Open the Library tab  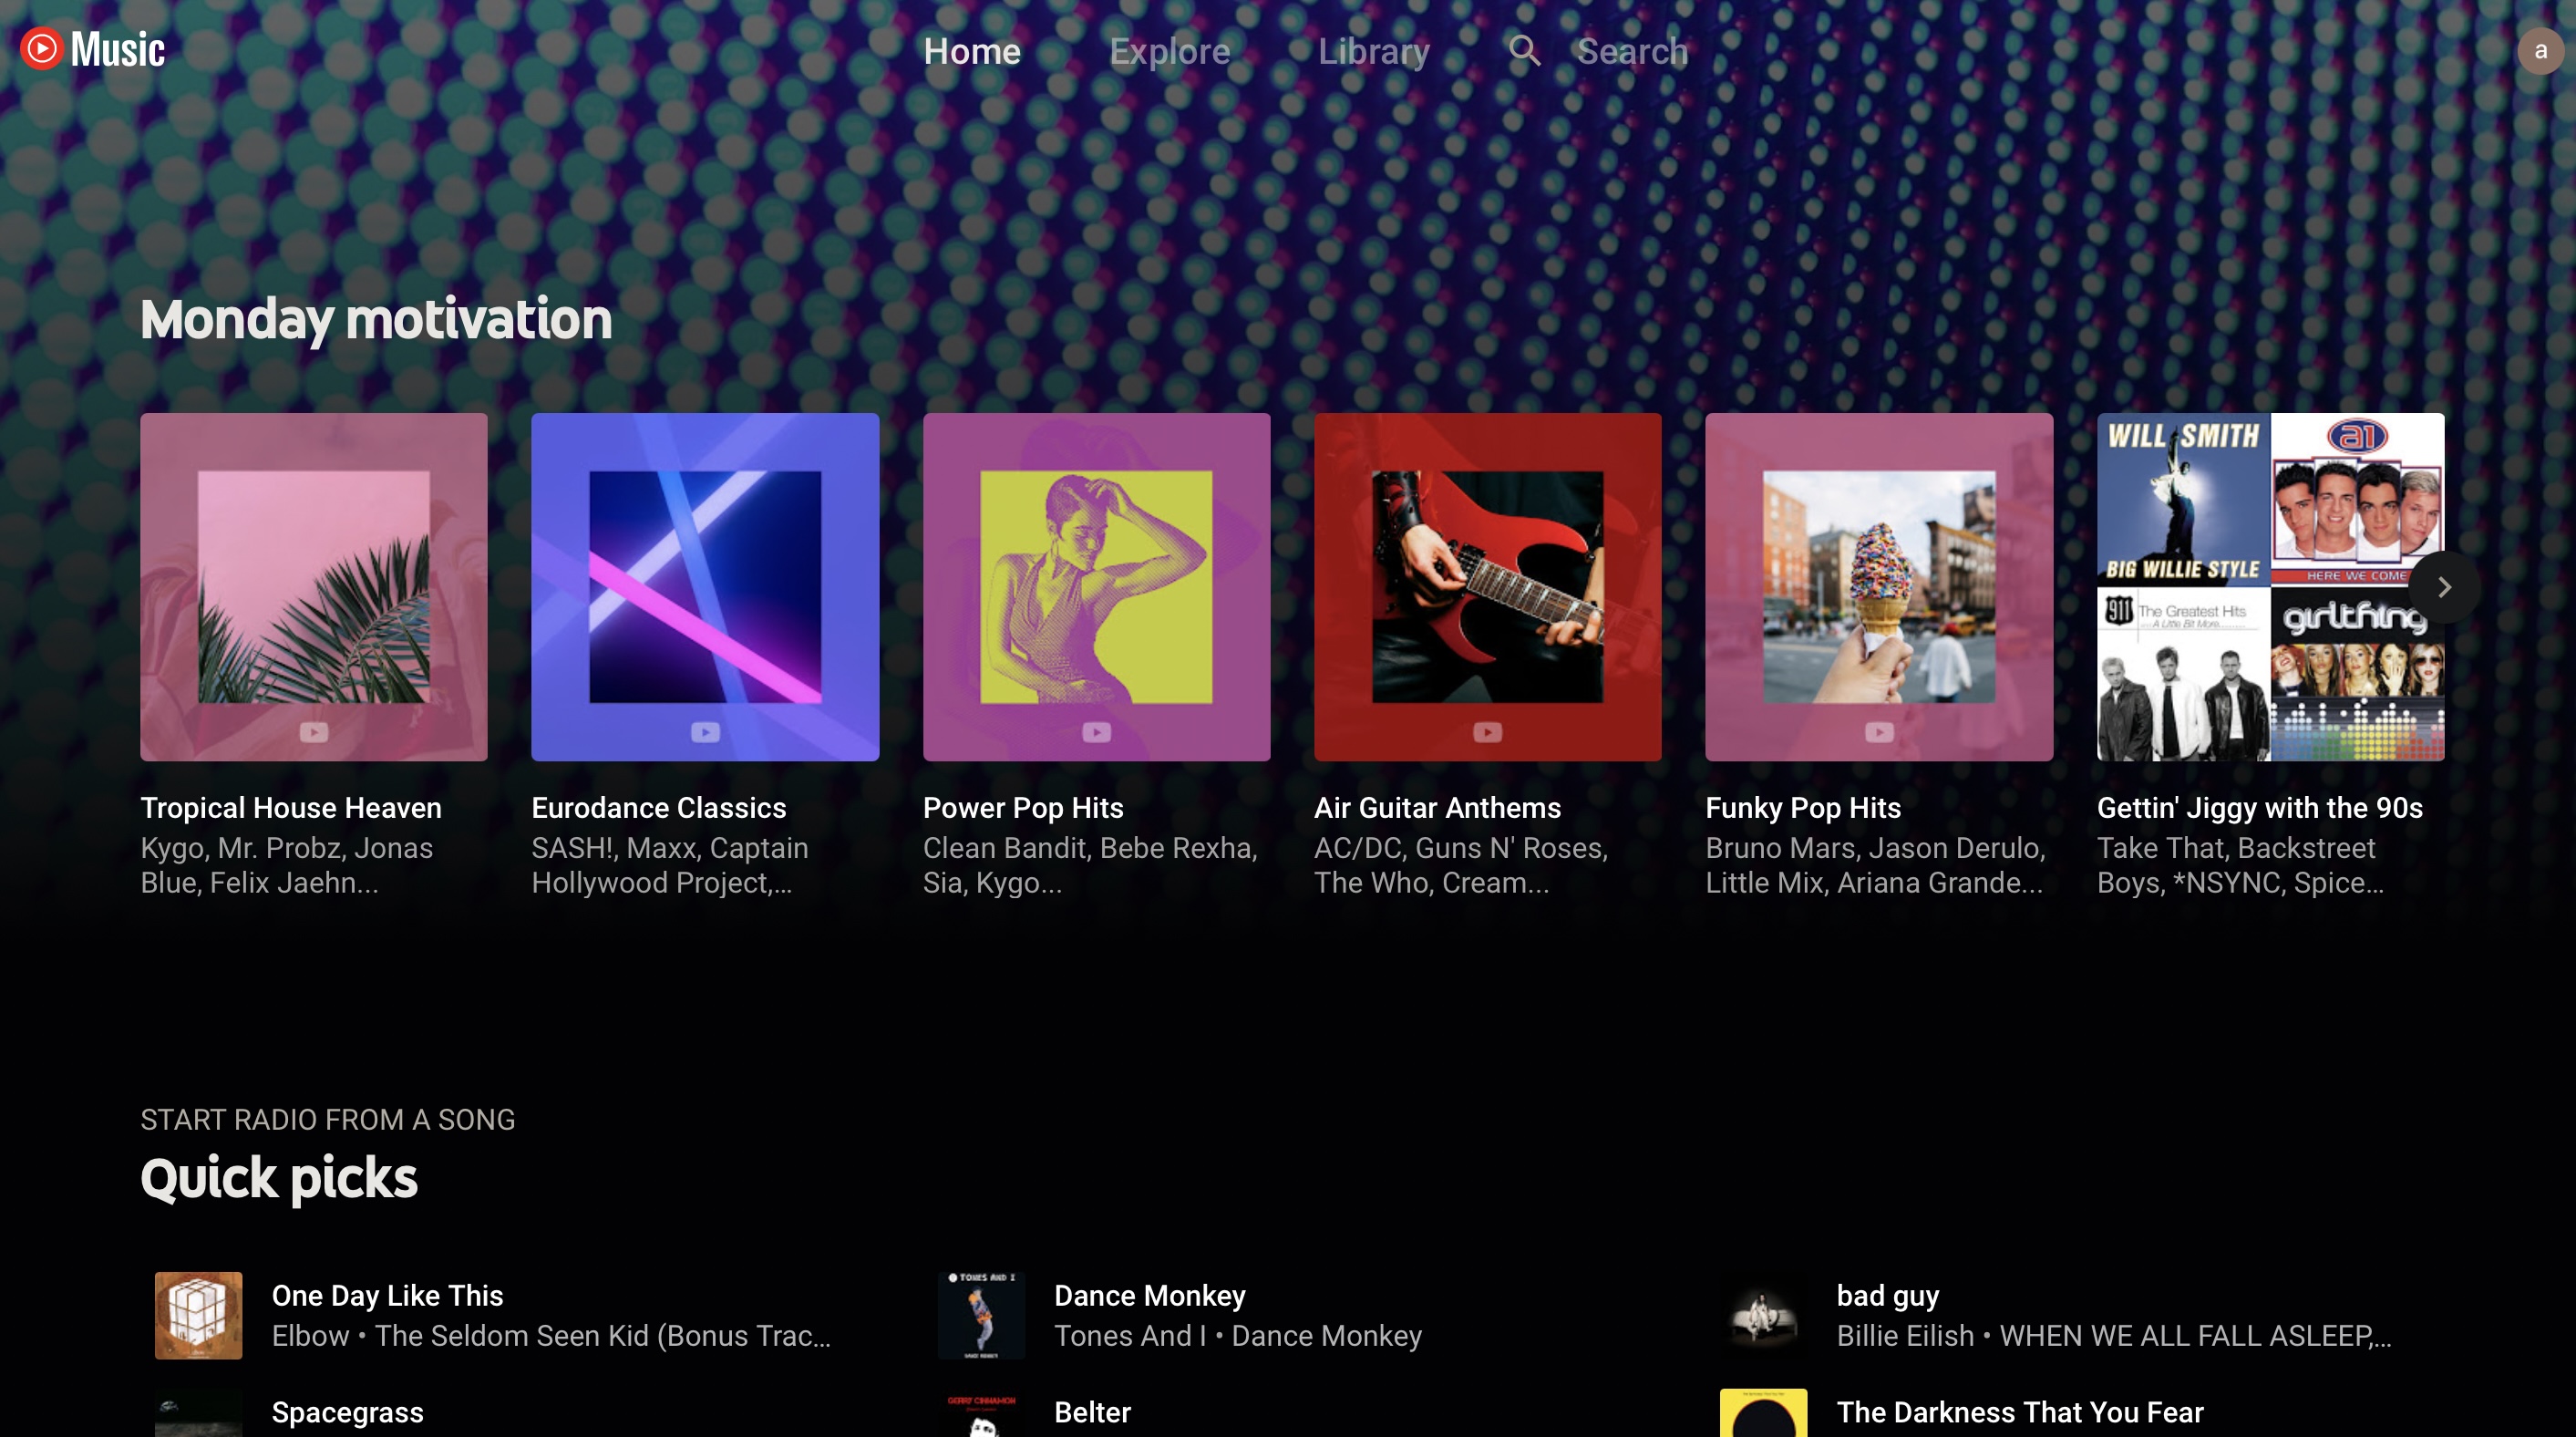(1373, 51)
